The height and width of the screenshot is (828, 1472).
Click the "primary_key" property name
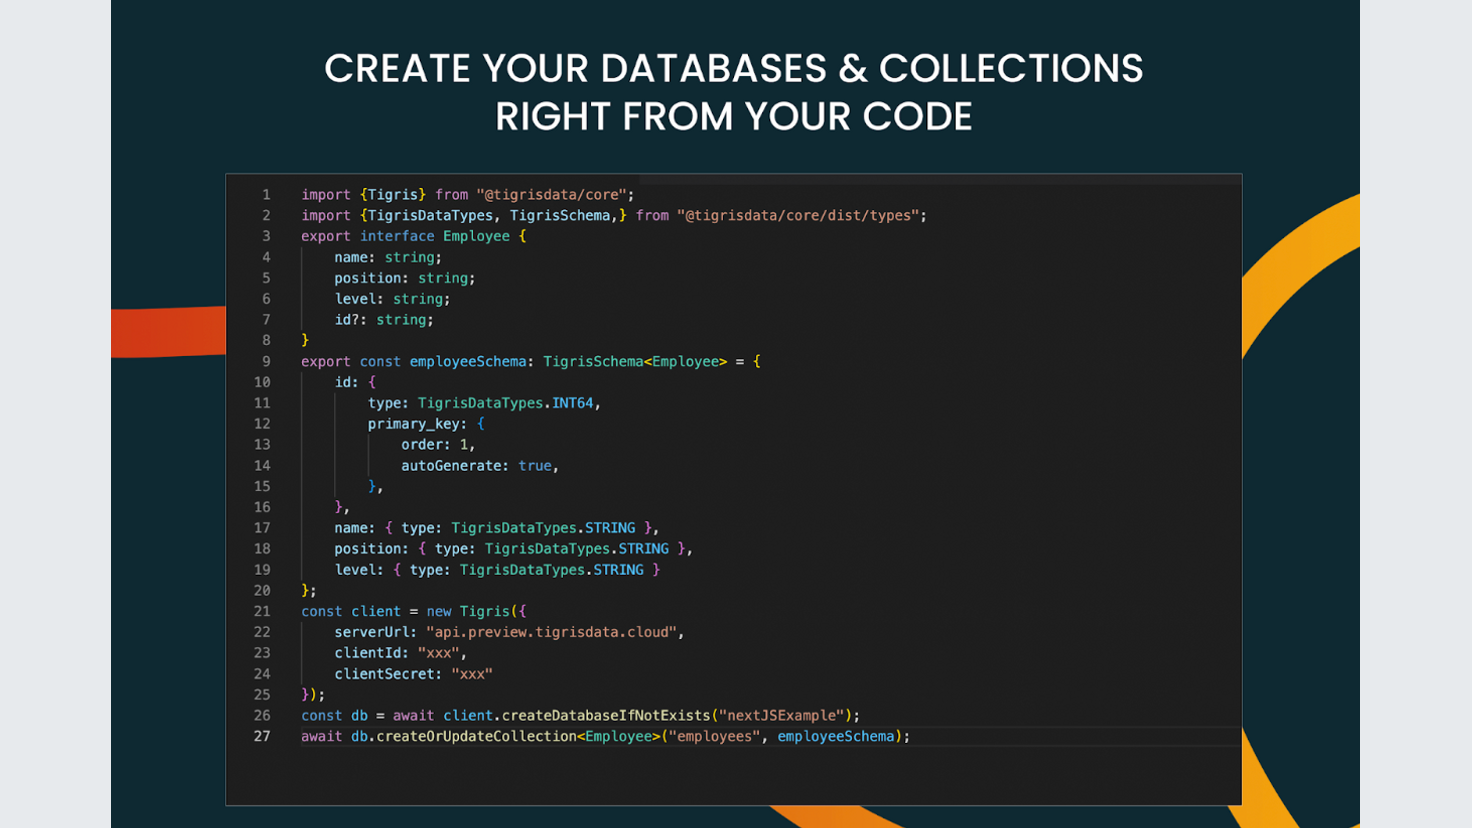[x=413, y=424]
